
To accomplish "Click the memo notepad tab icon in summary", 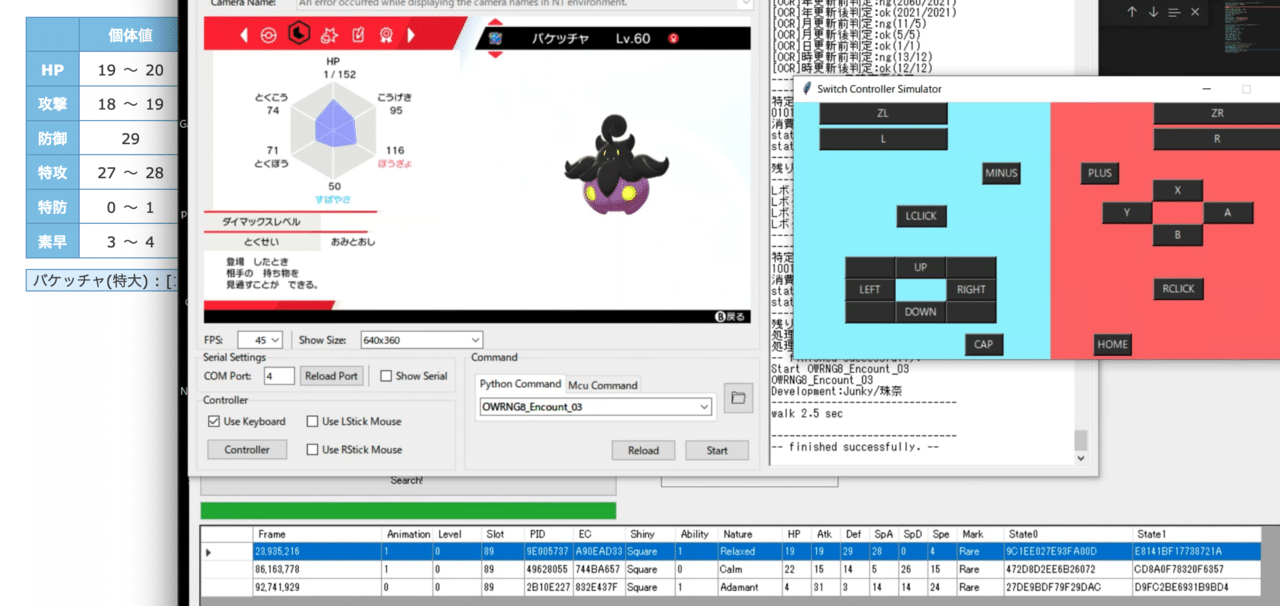I will pyautogui.click(x=358, y=36).
